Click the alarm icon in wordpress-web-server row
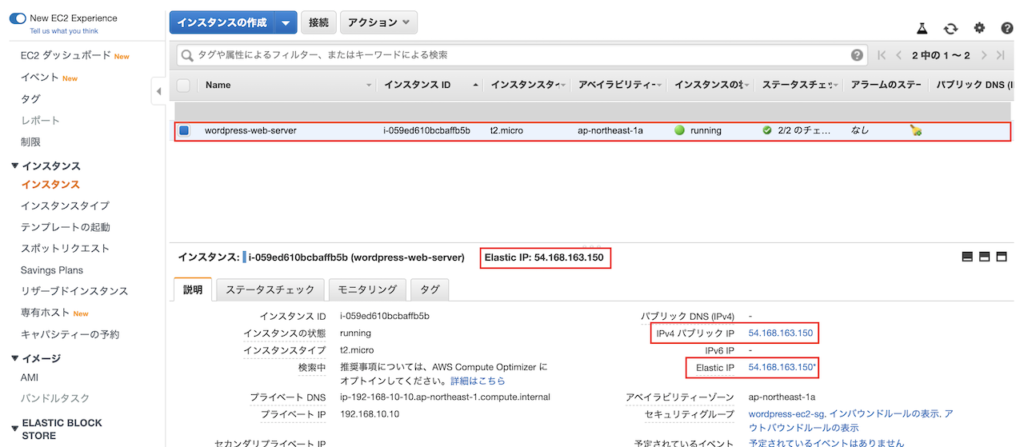 pyautogui.click(x=917, y=130)
